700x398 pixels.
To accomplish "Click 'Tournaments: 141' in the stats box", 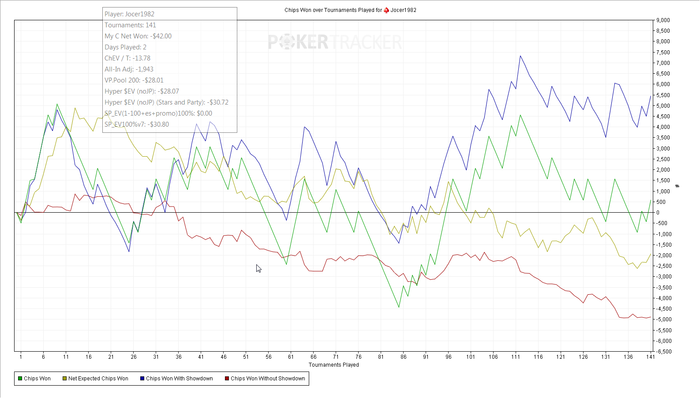I will point(130,25).
